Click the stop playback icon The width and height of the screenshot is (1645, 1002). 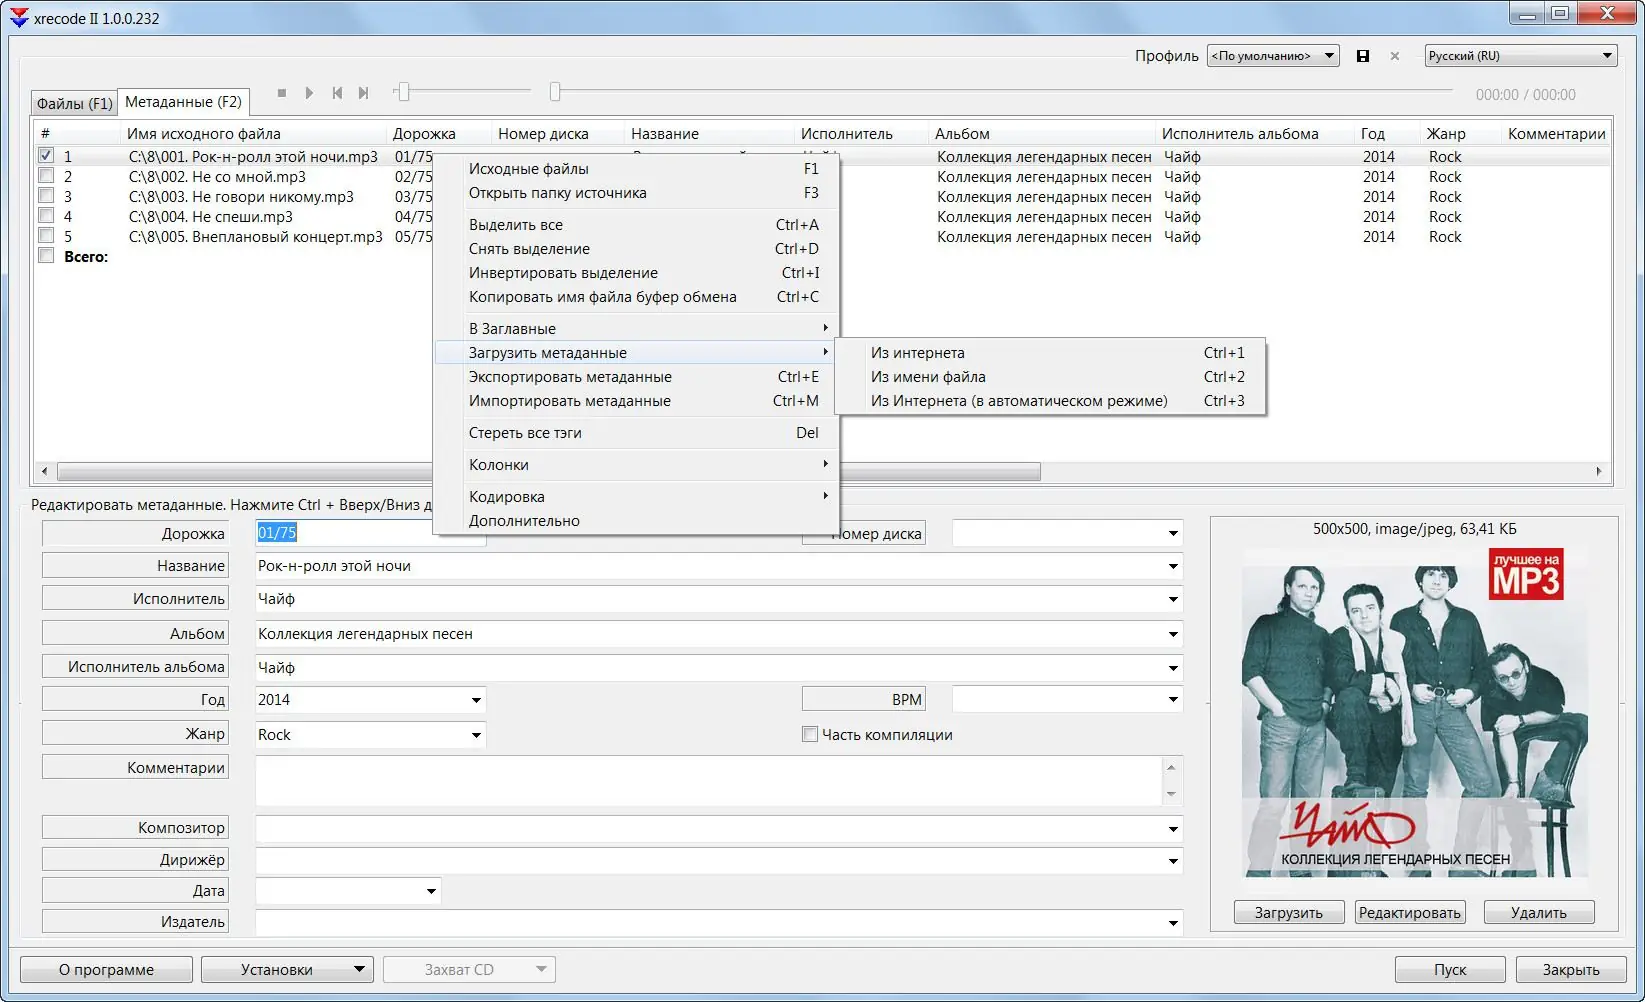[x=282, y=93]
